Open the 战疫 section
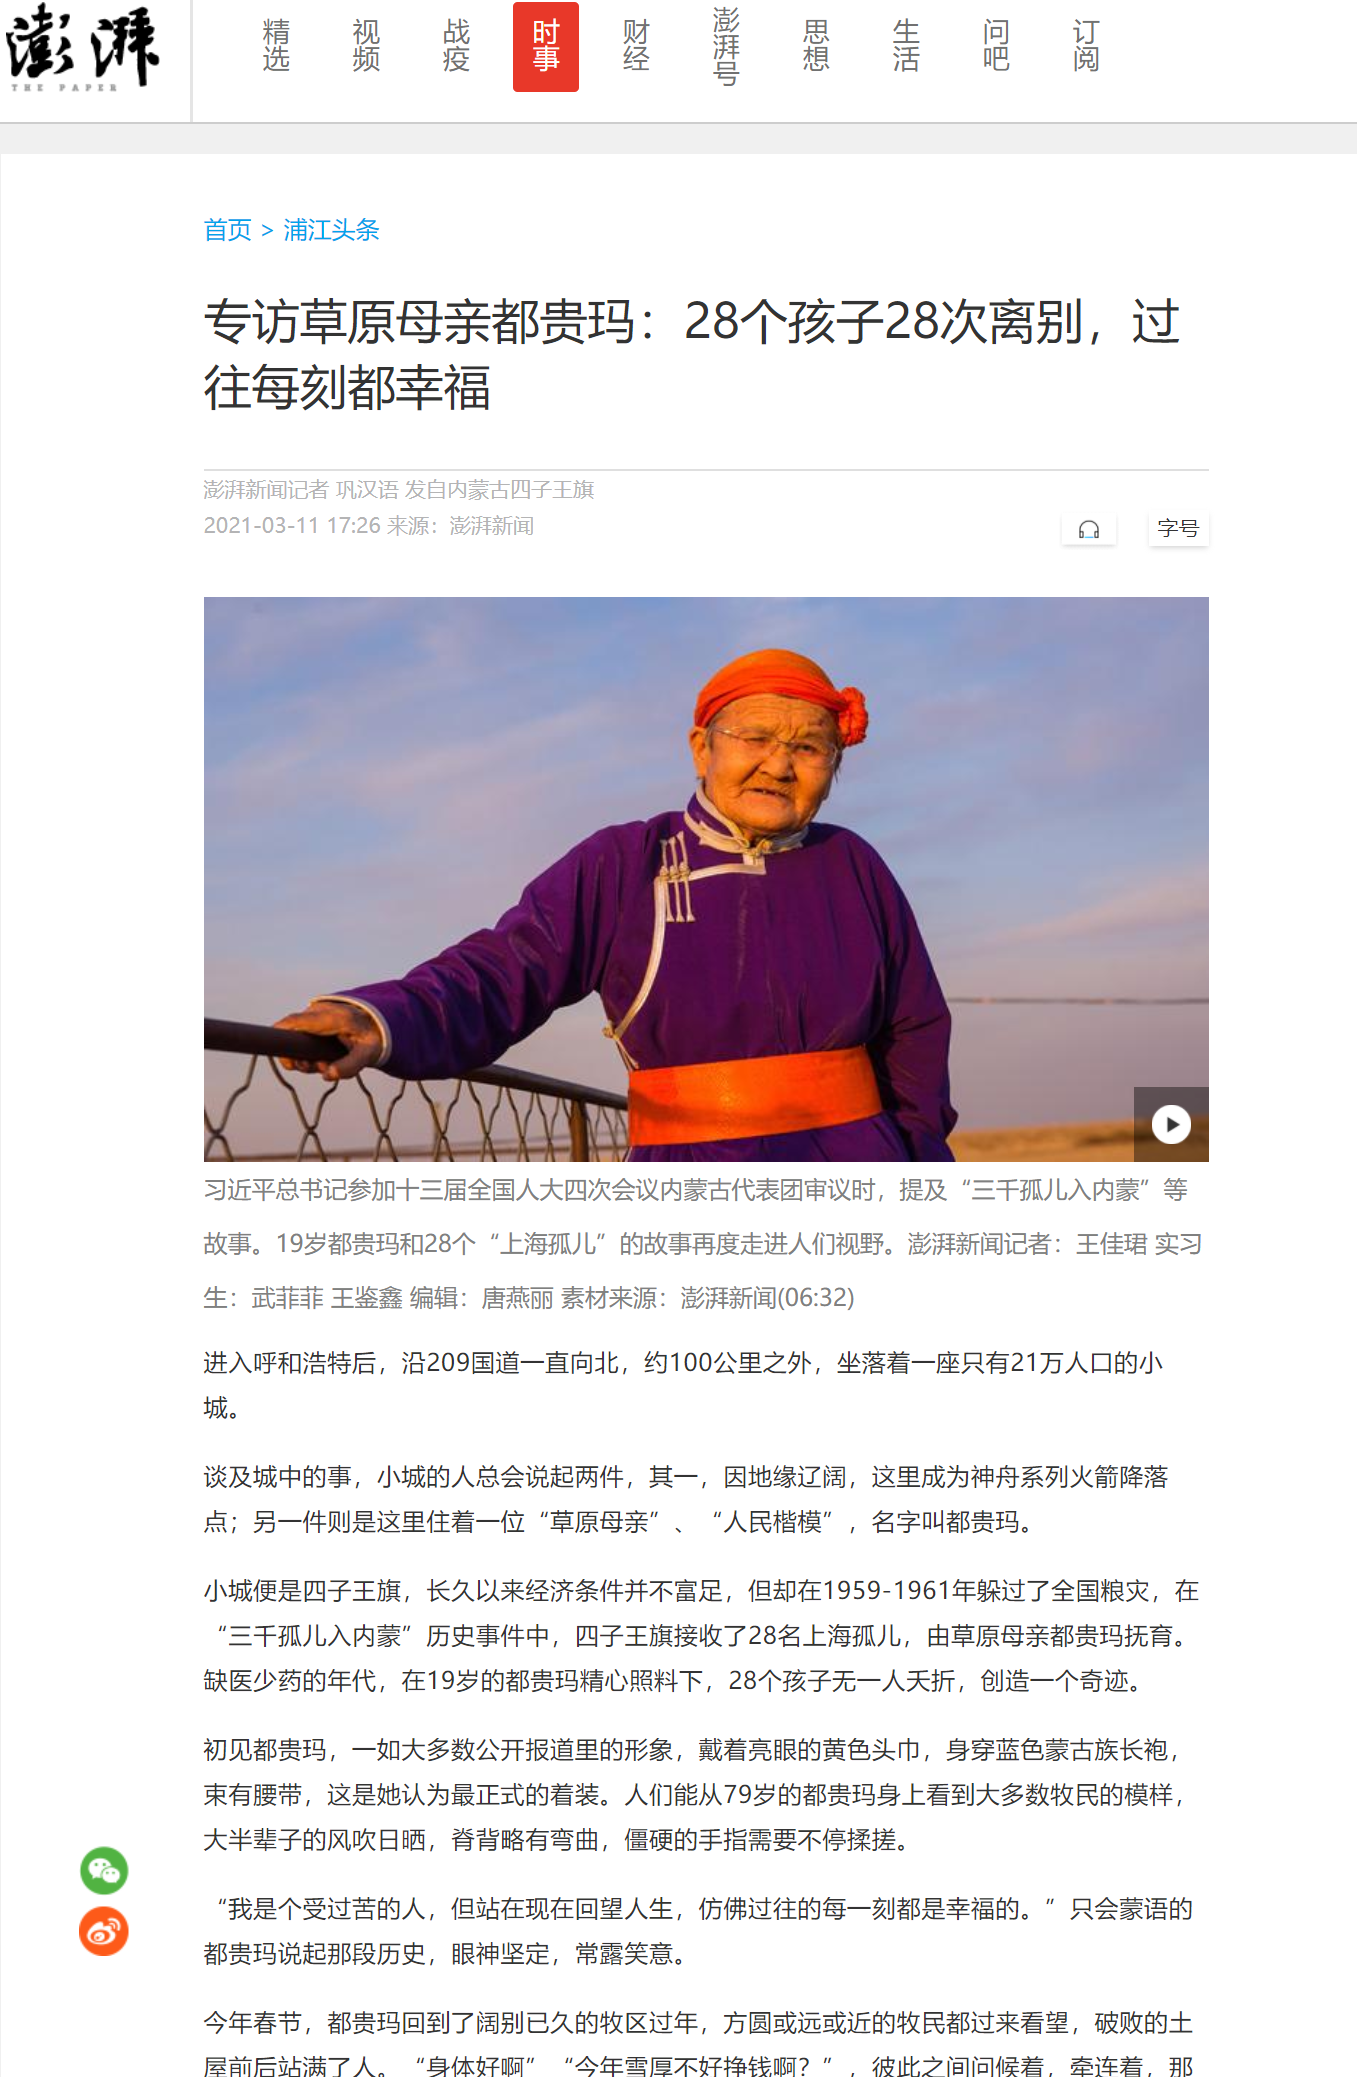The image size is (1357, 2077). tap(456, 47)
